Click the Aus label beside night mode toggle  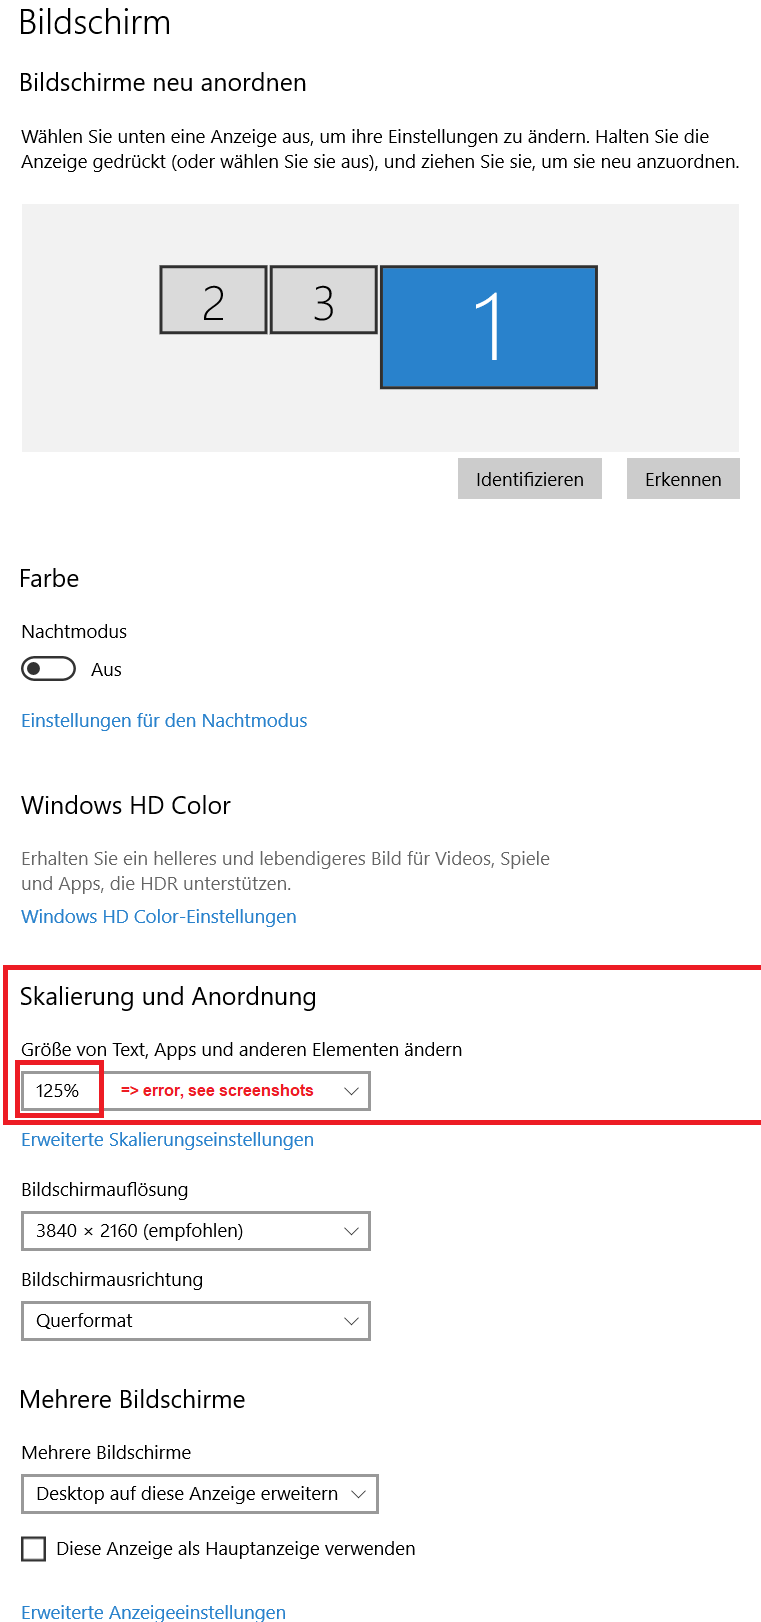tap(106, 670)
